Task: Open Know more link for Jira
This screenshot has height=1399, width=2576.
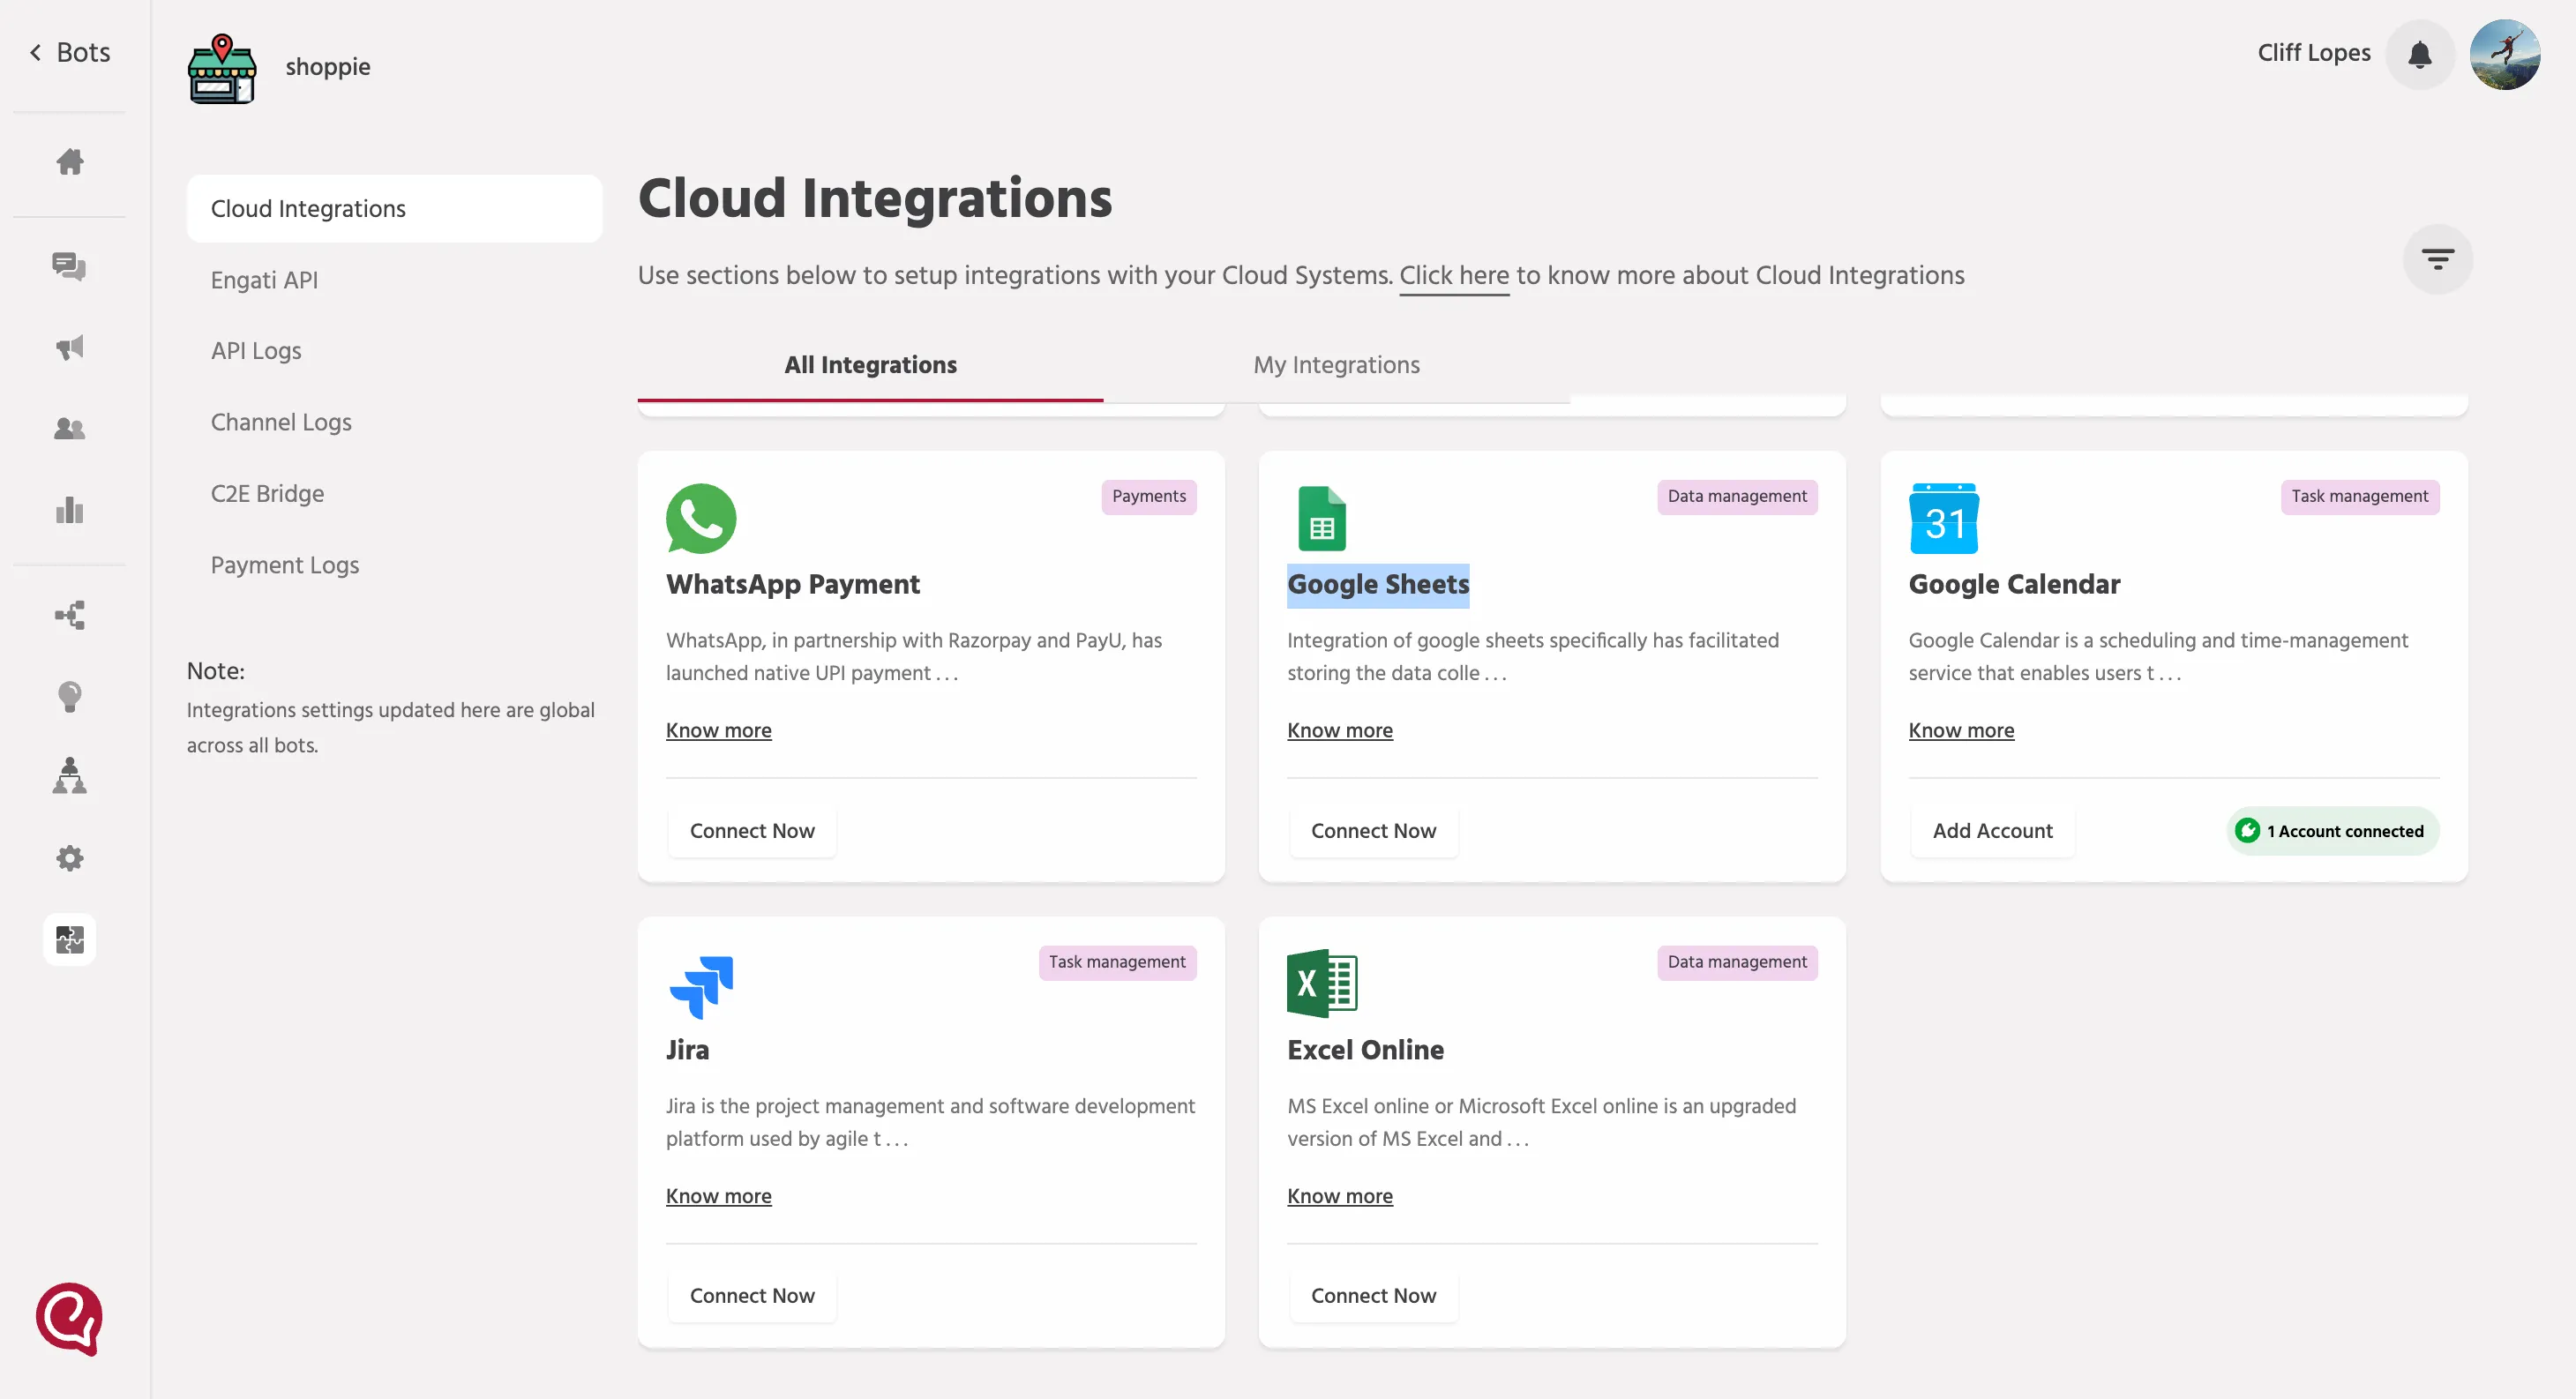Action: coord(718,1196)
